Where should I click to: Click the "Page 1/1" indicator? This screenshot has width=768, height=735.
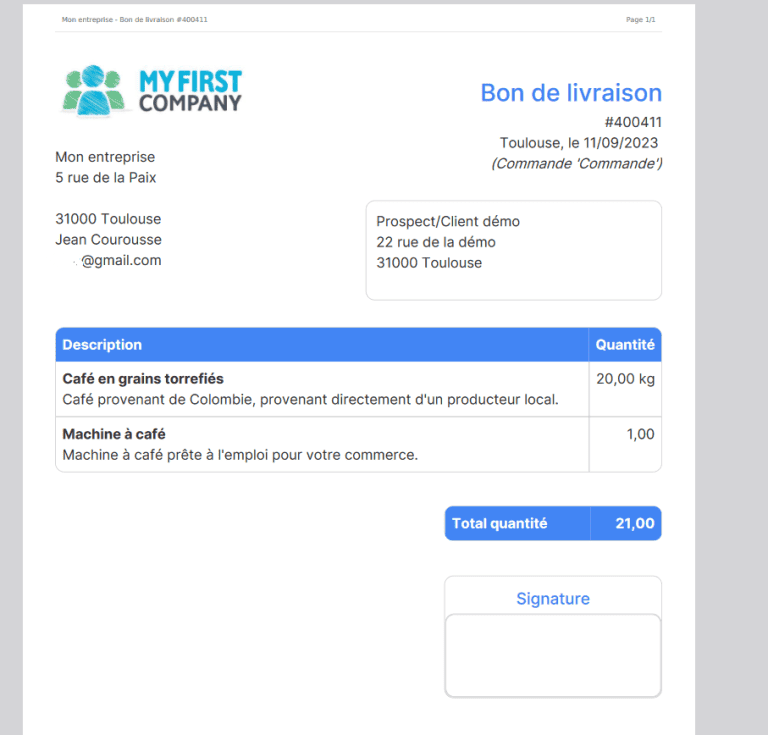coord(640,20)
